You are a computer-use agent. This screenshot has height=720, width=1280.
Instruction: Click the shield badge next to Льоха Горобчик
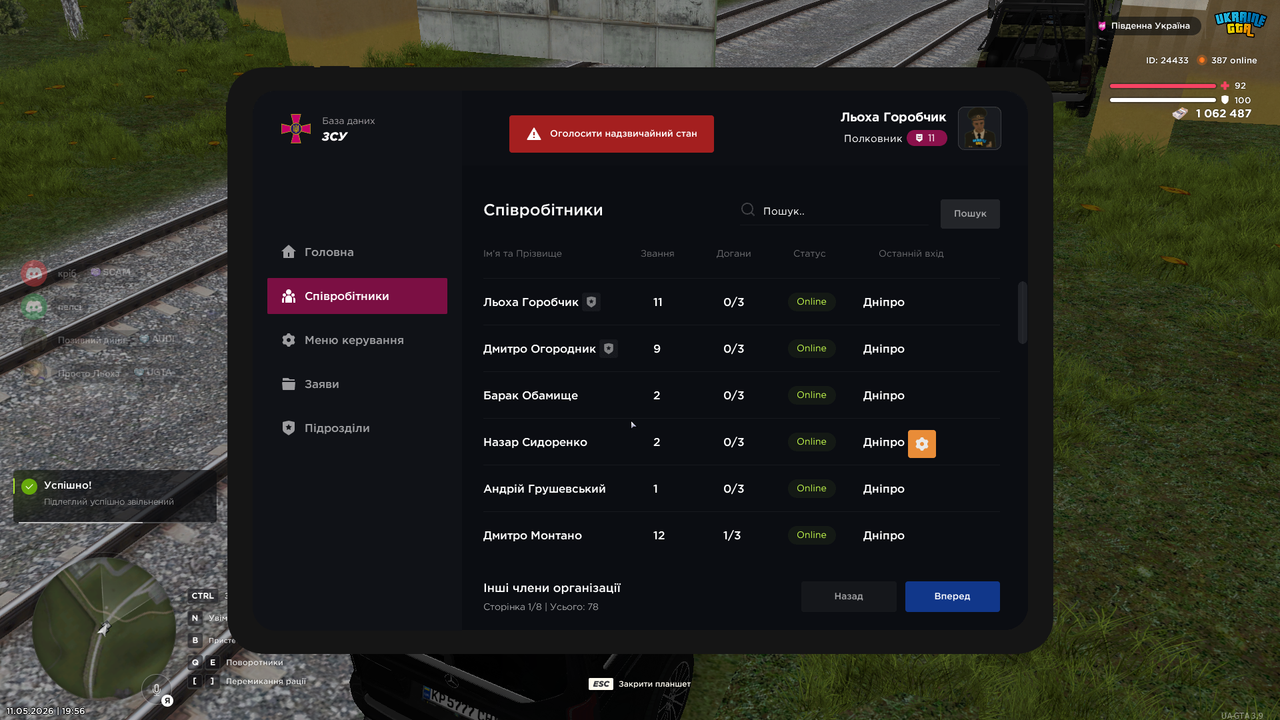(592, 301)
